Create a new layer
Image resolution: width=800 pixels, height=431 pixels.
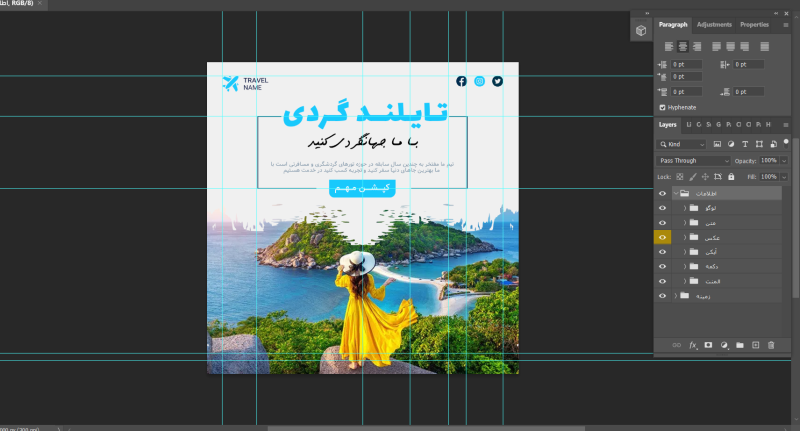[x=756, y=345]
